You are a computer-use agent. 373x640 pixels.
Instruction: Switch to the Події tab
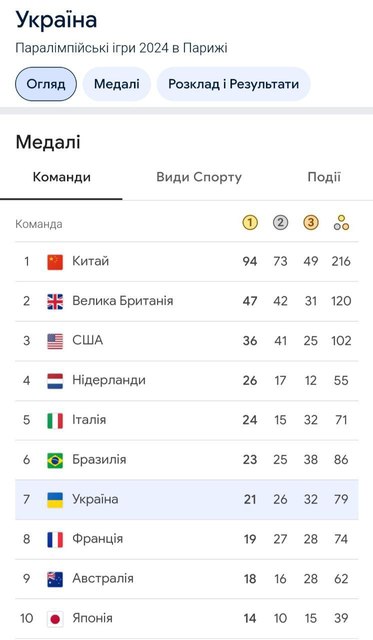click(x=324, y=177)
